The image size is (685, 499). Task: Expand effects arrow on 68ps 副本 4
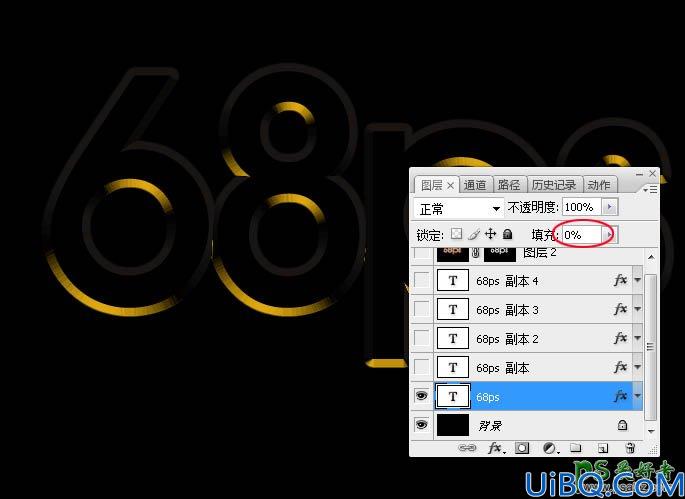tap(637, 280)
